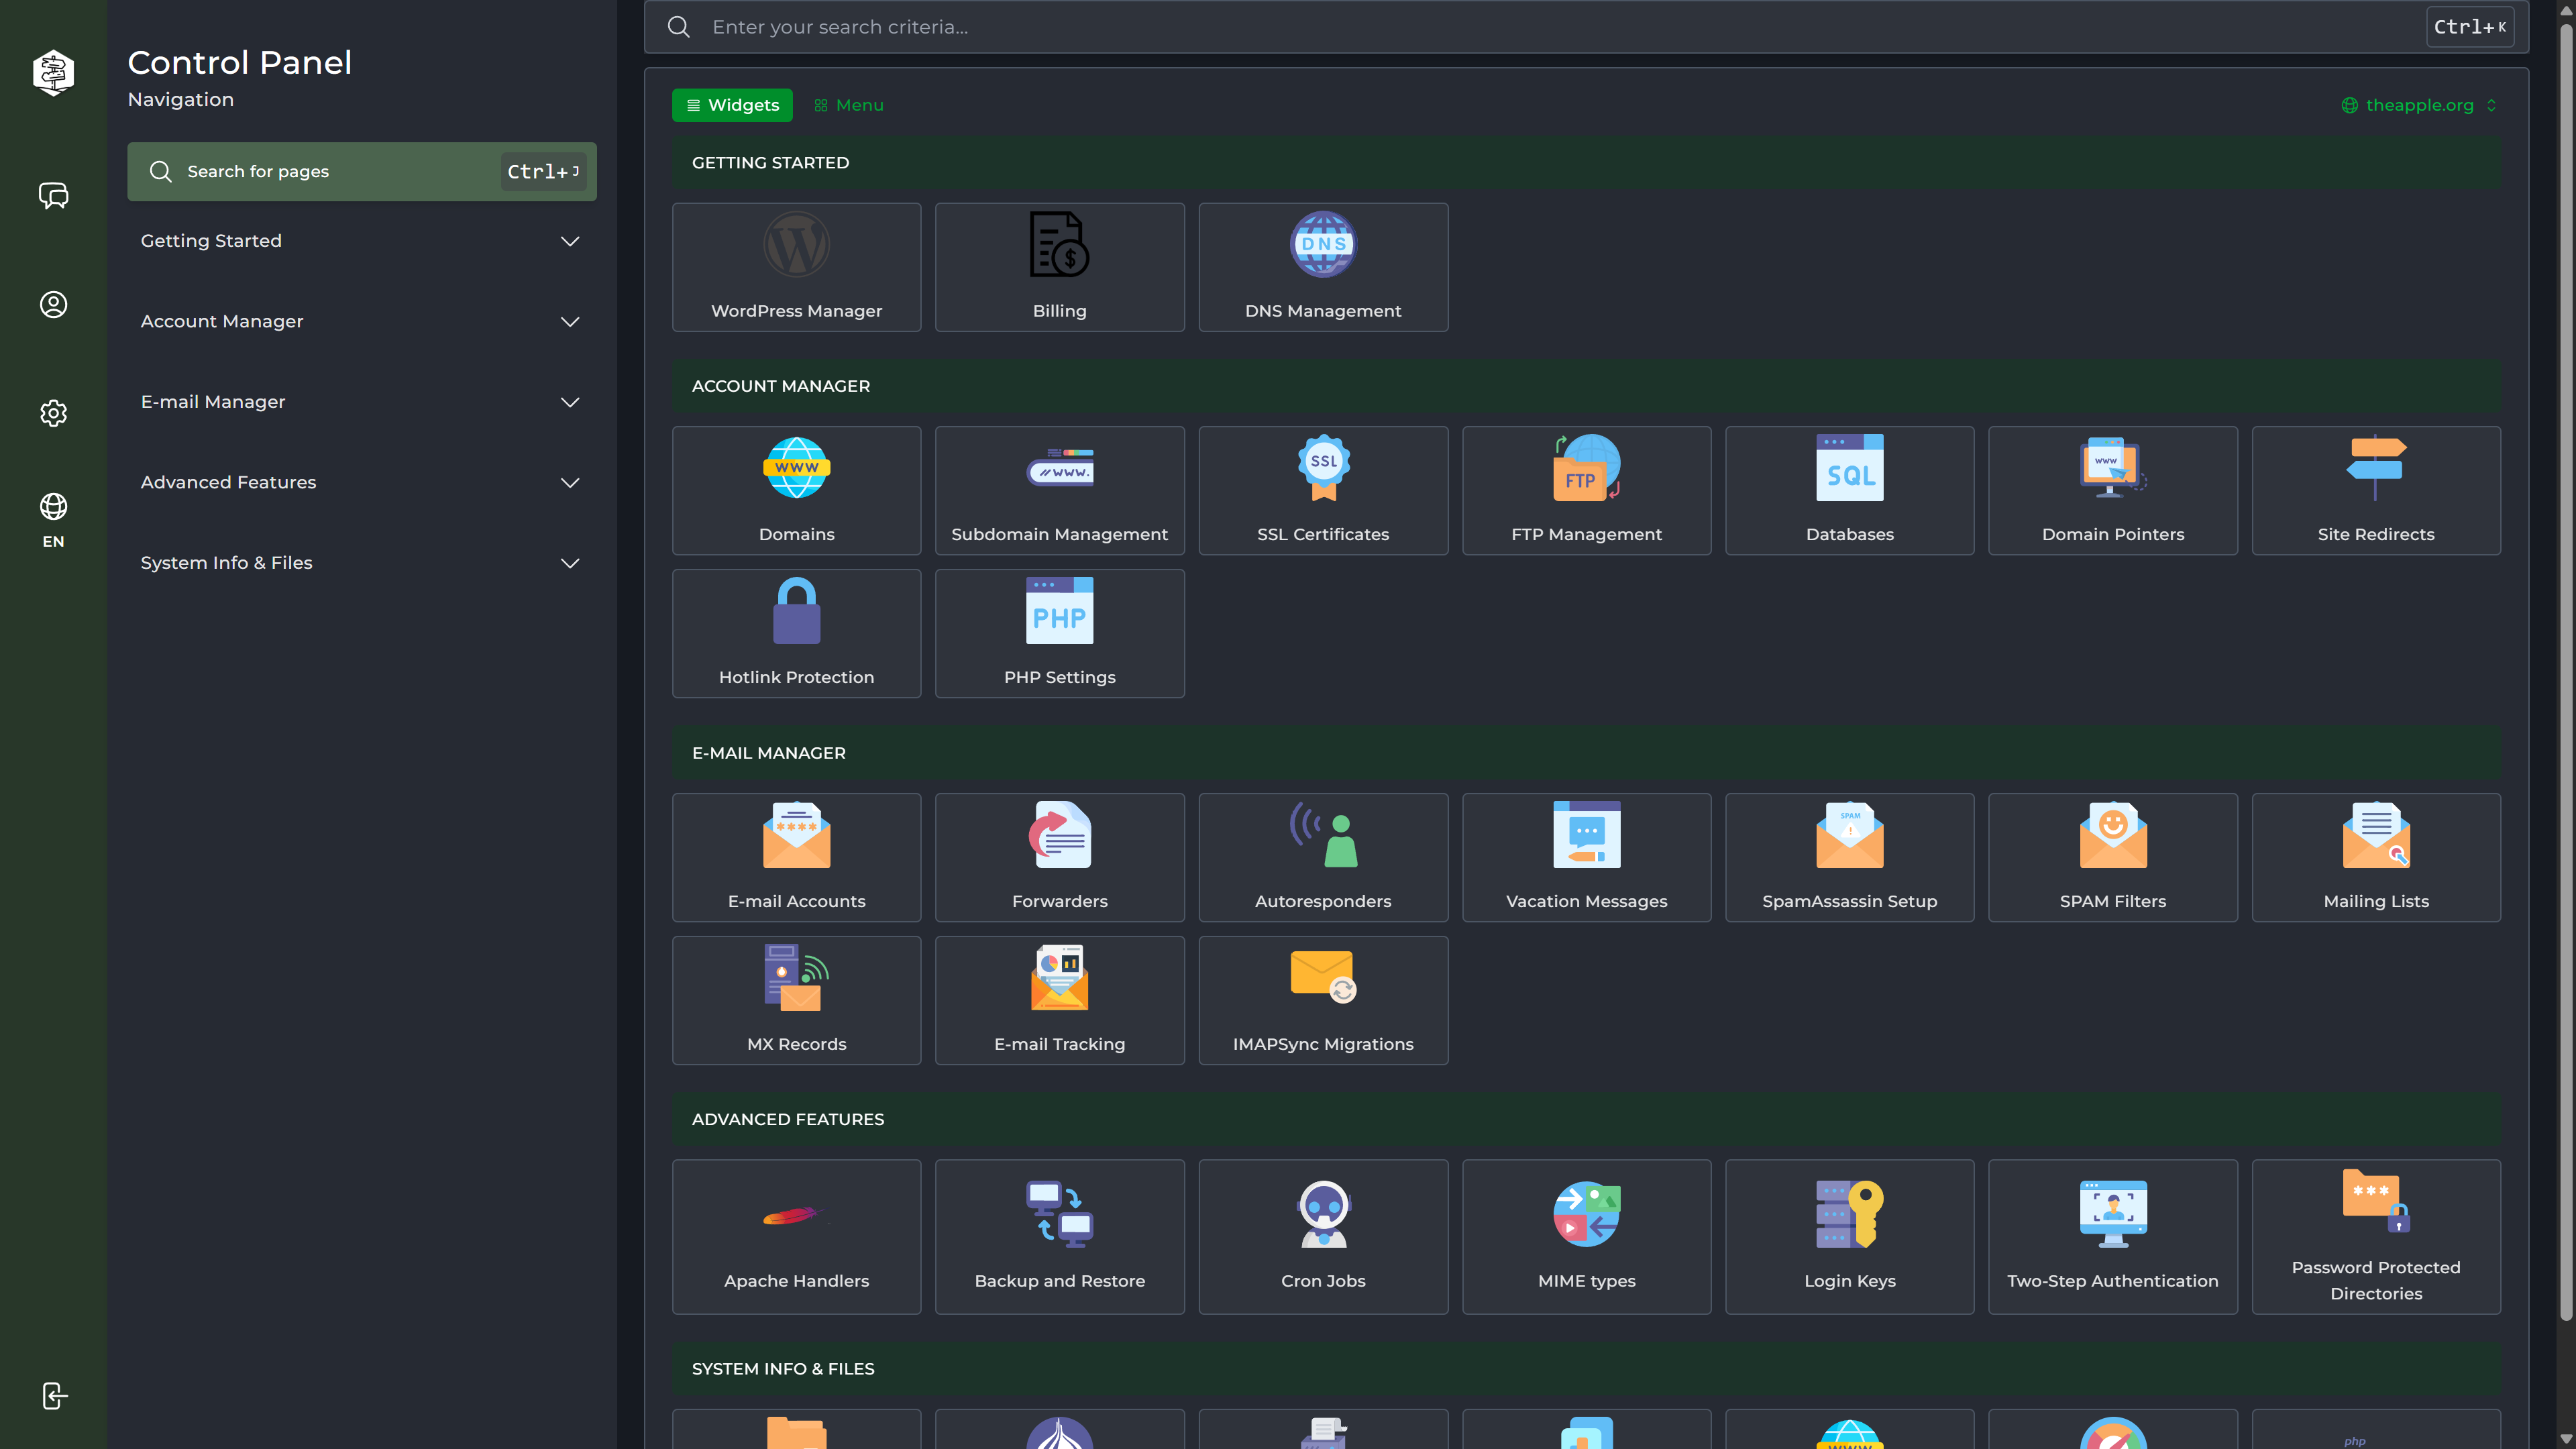Open the Databases widget
This screenshot has width=2576, height=1449.
point(1849,490)
